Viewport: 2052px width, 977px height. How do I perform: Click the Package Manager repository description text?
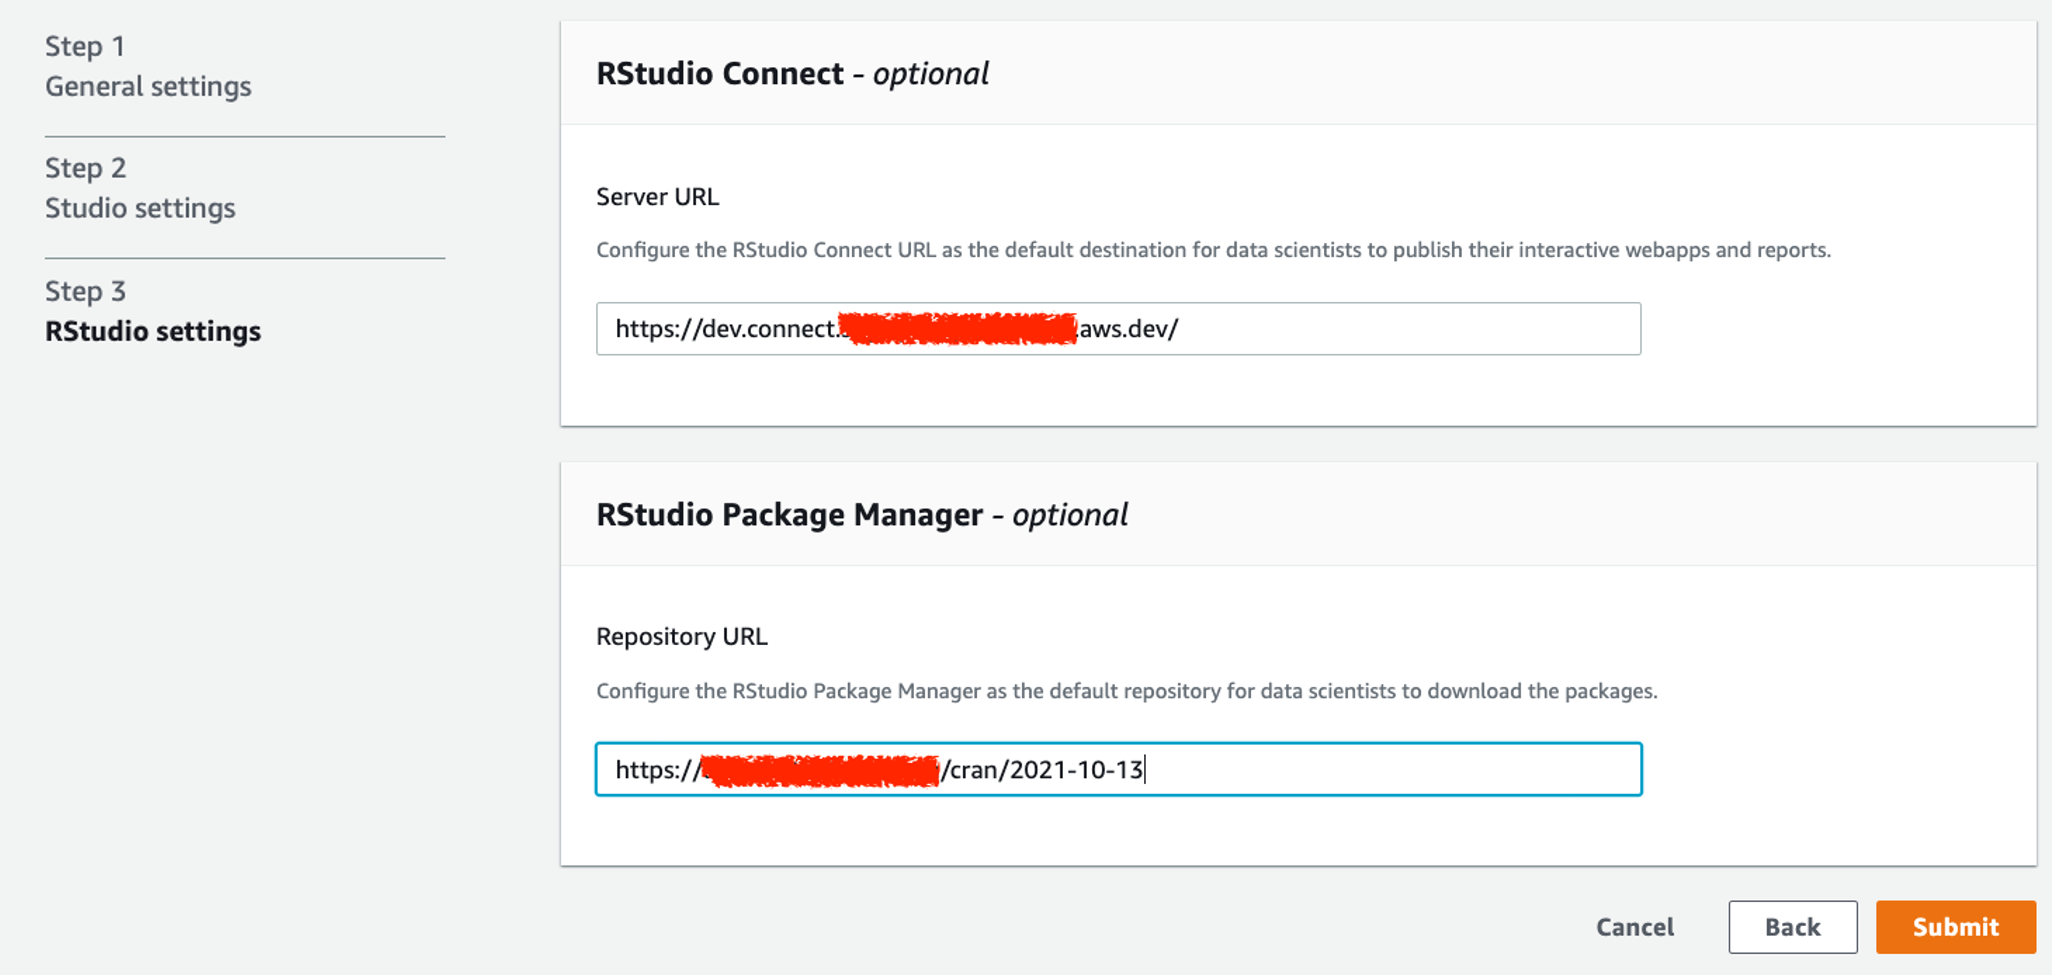(1126, 691)
